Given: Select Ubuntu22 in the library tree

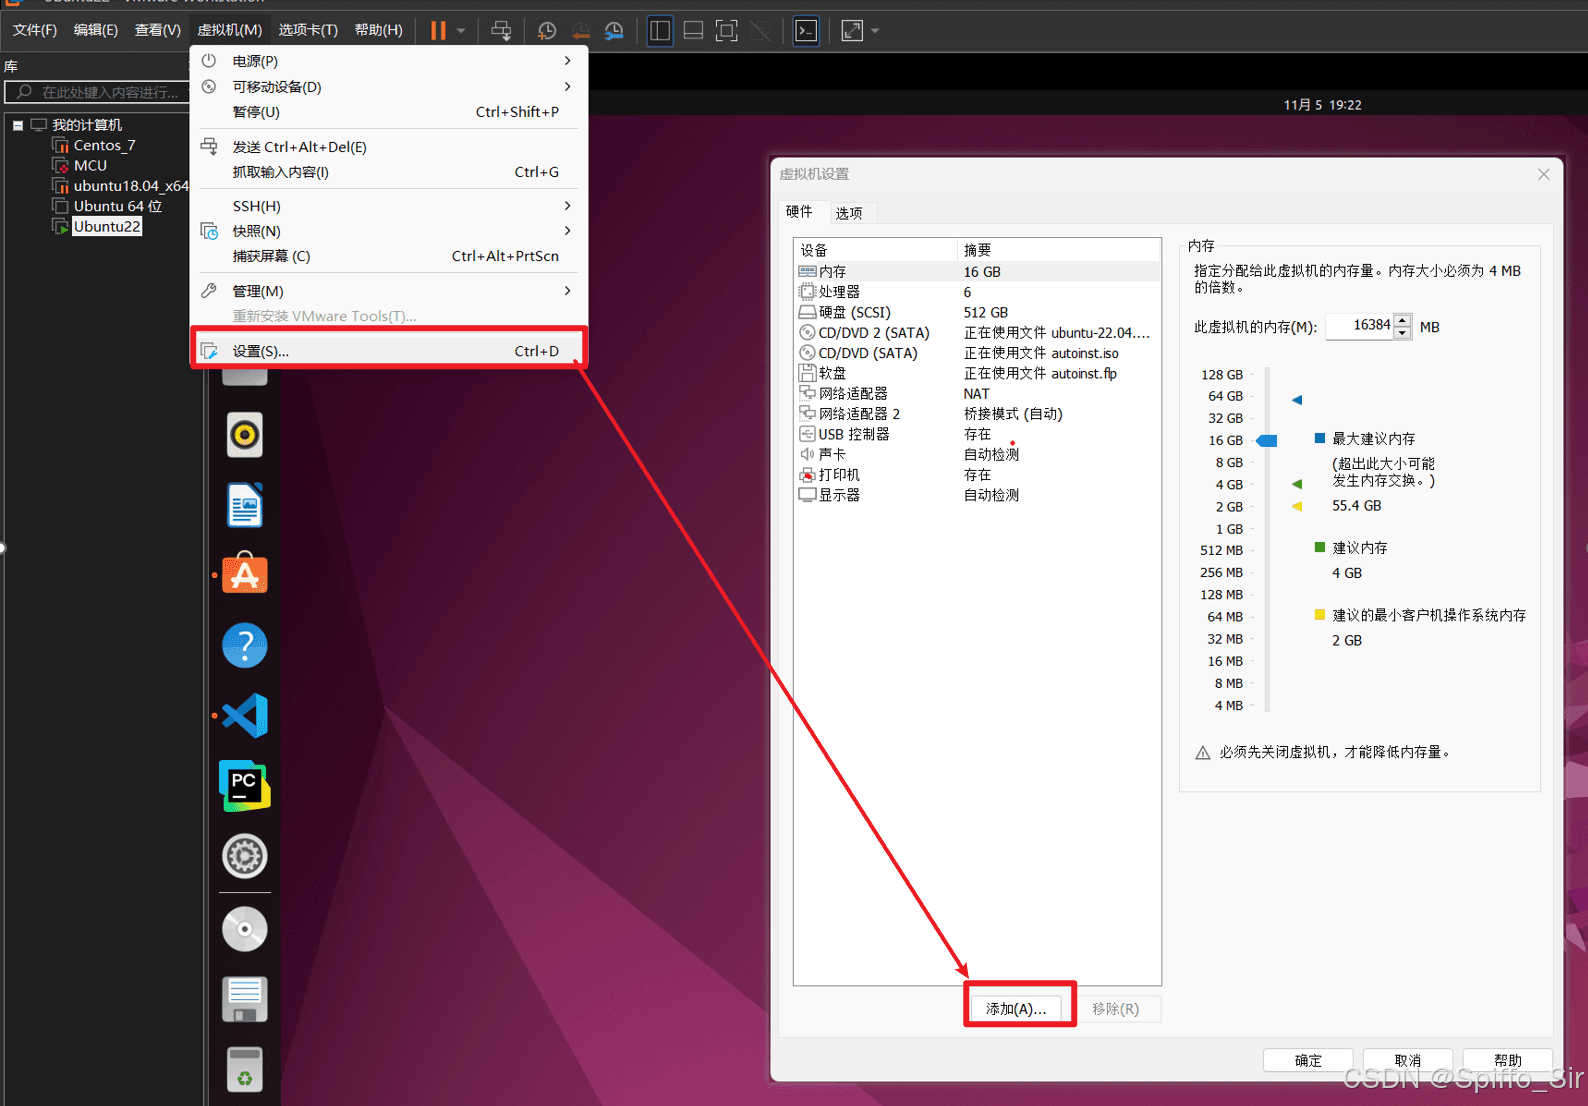Looking at the screenshot, I should [106, 227].
